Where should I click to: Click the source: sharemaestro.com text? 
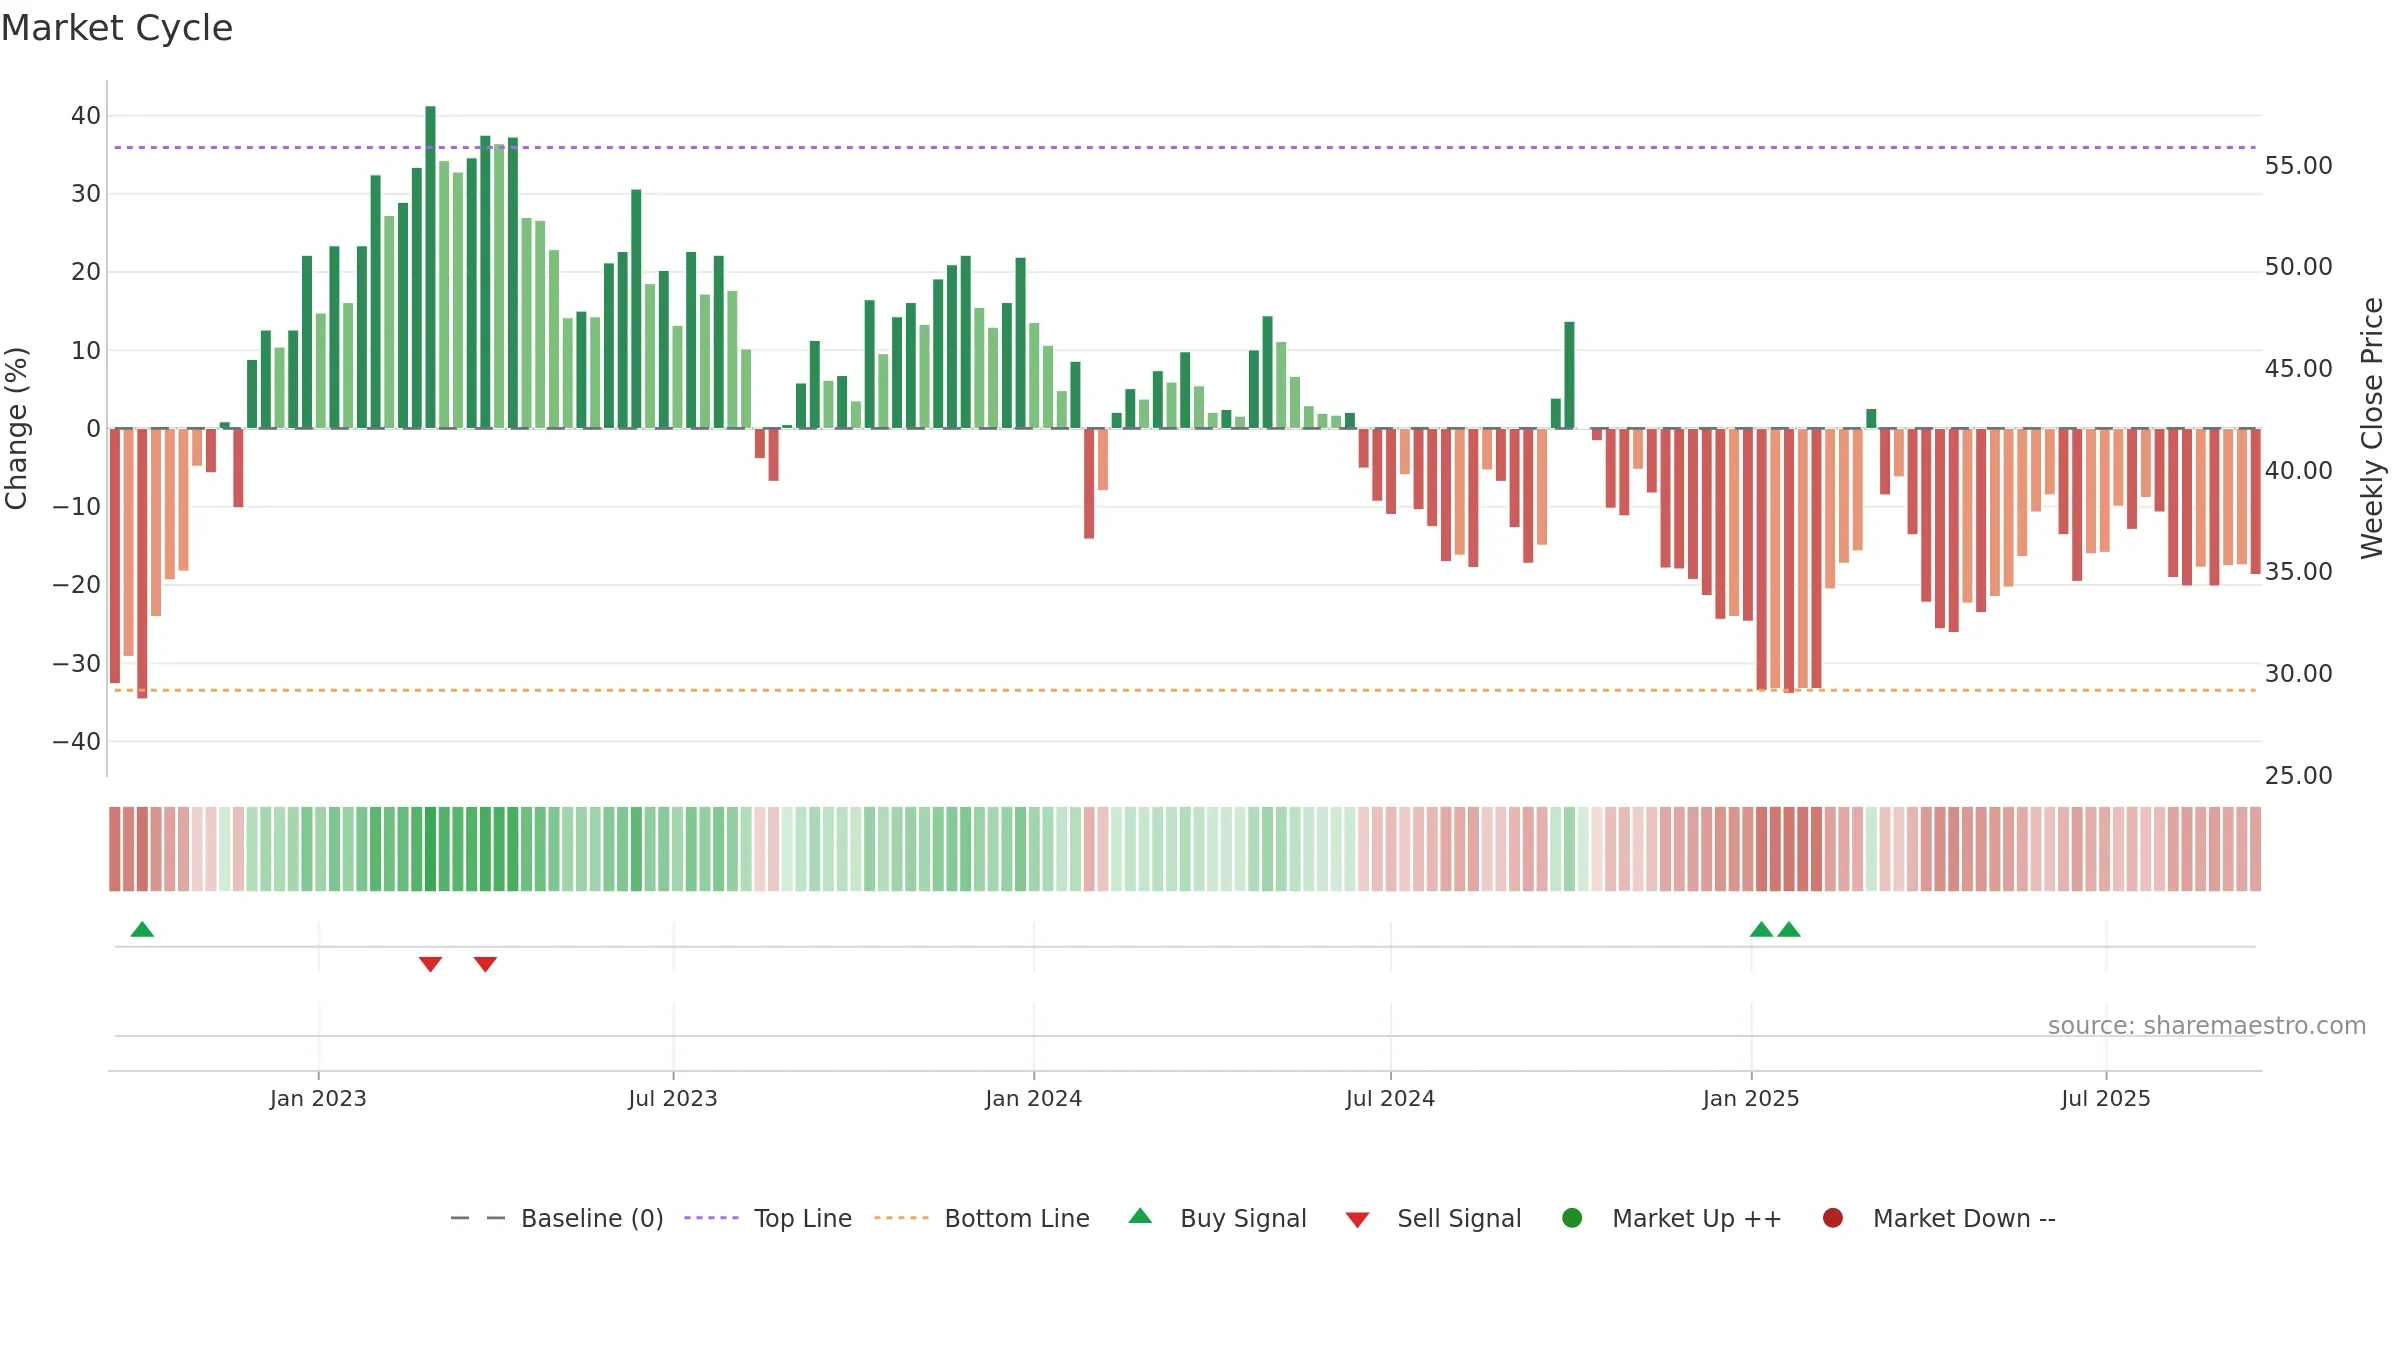[x=2207, y=1026]
